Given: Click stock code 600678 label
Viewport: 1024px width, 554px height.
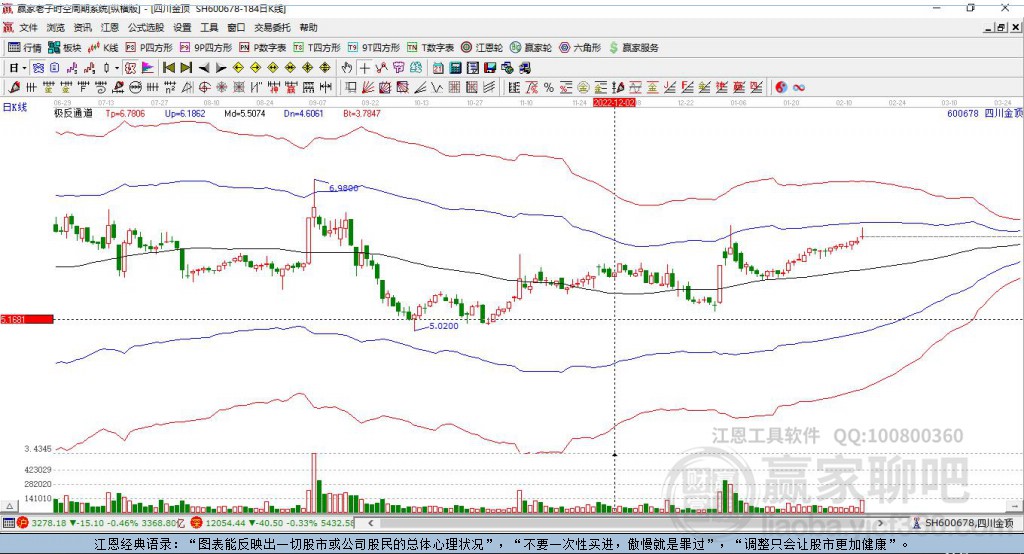Looking at the screenshot, I should pos(963,114).
